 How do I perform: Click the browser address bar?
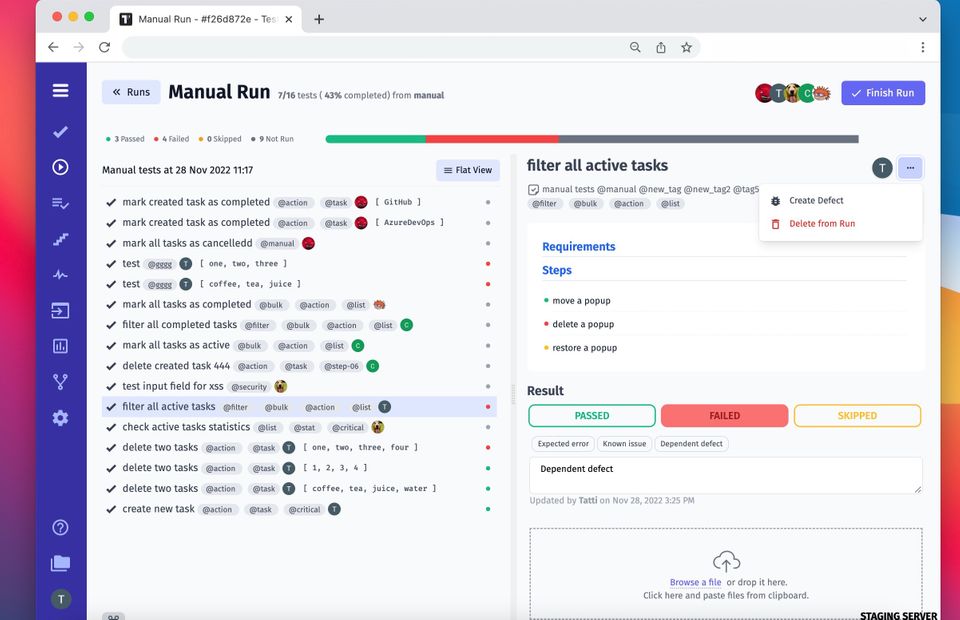(410, 47)
